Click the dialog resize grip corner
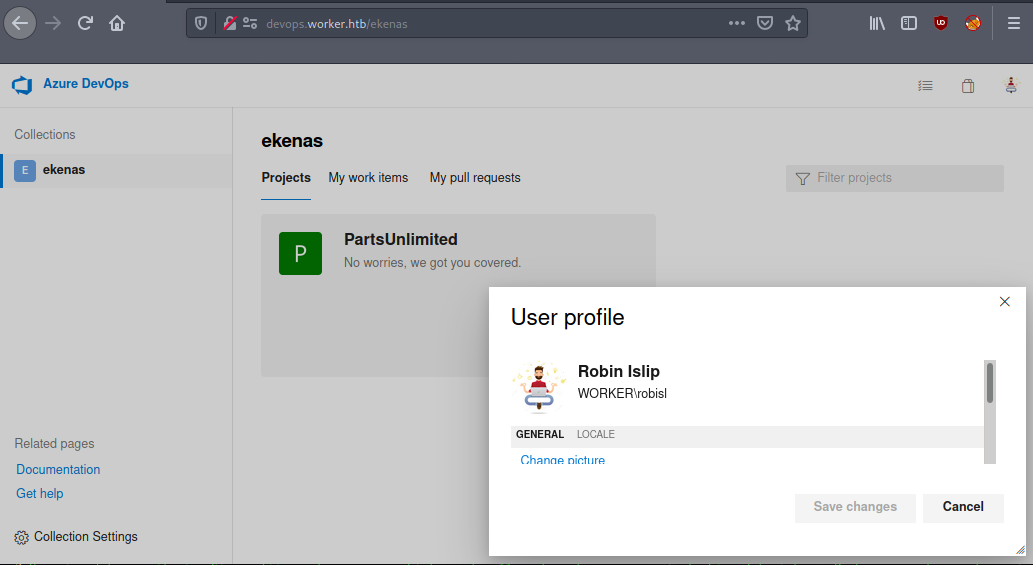This screenshot has height=565, width=1033. click(x=1020, y=550)
